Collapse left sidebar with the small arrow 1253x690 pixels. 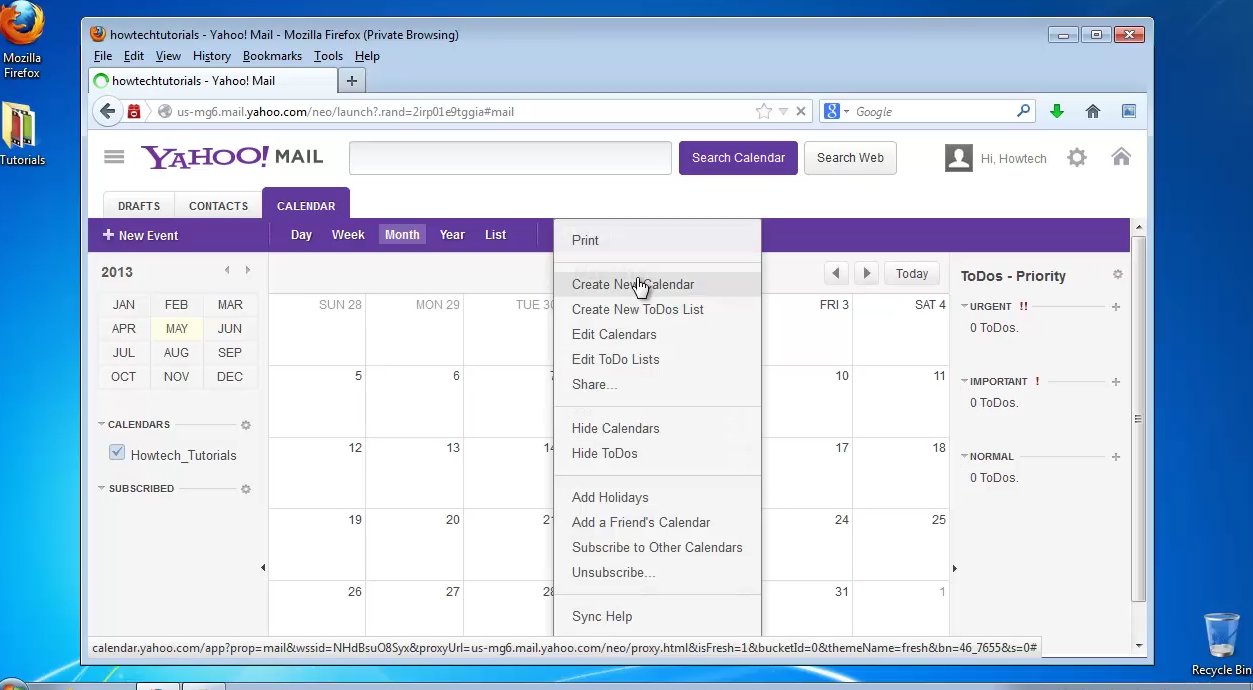pyautogui.click(x=263, y=568)
